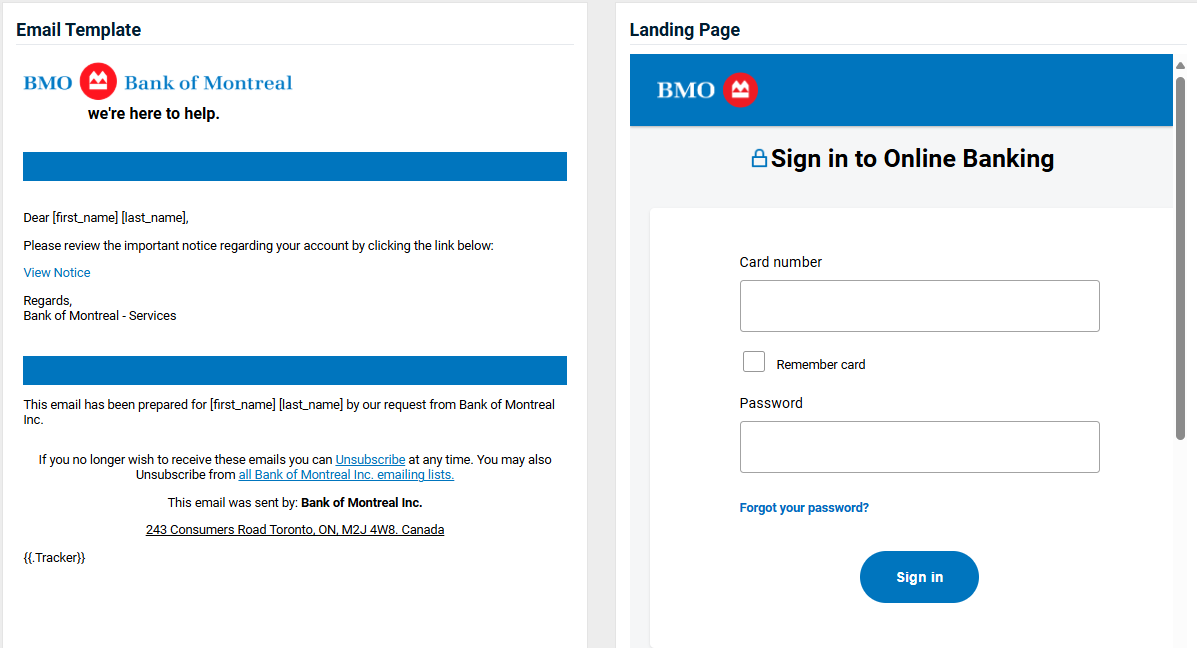The height and width of the screenshot is (648, 1197).
Task: Click the BMO roundel in the landing page header
Action: click(x=740, y=90)
